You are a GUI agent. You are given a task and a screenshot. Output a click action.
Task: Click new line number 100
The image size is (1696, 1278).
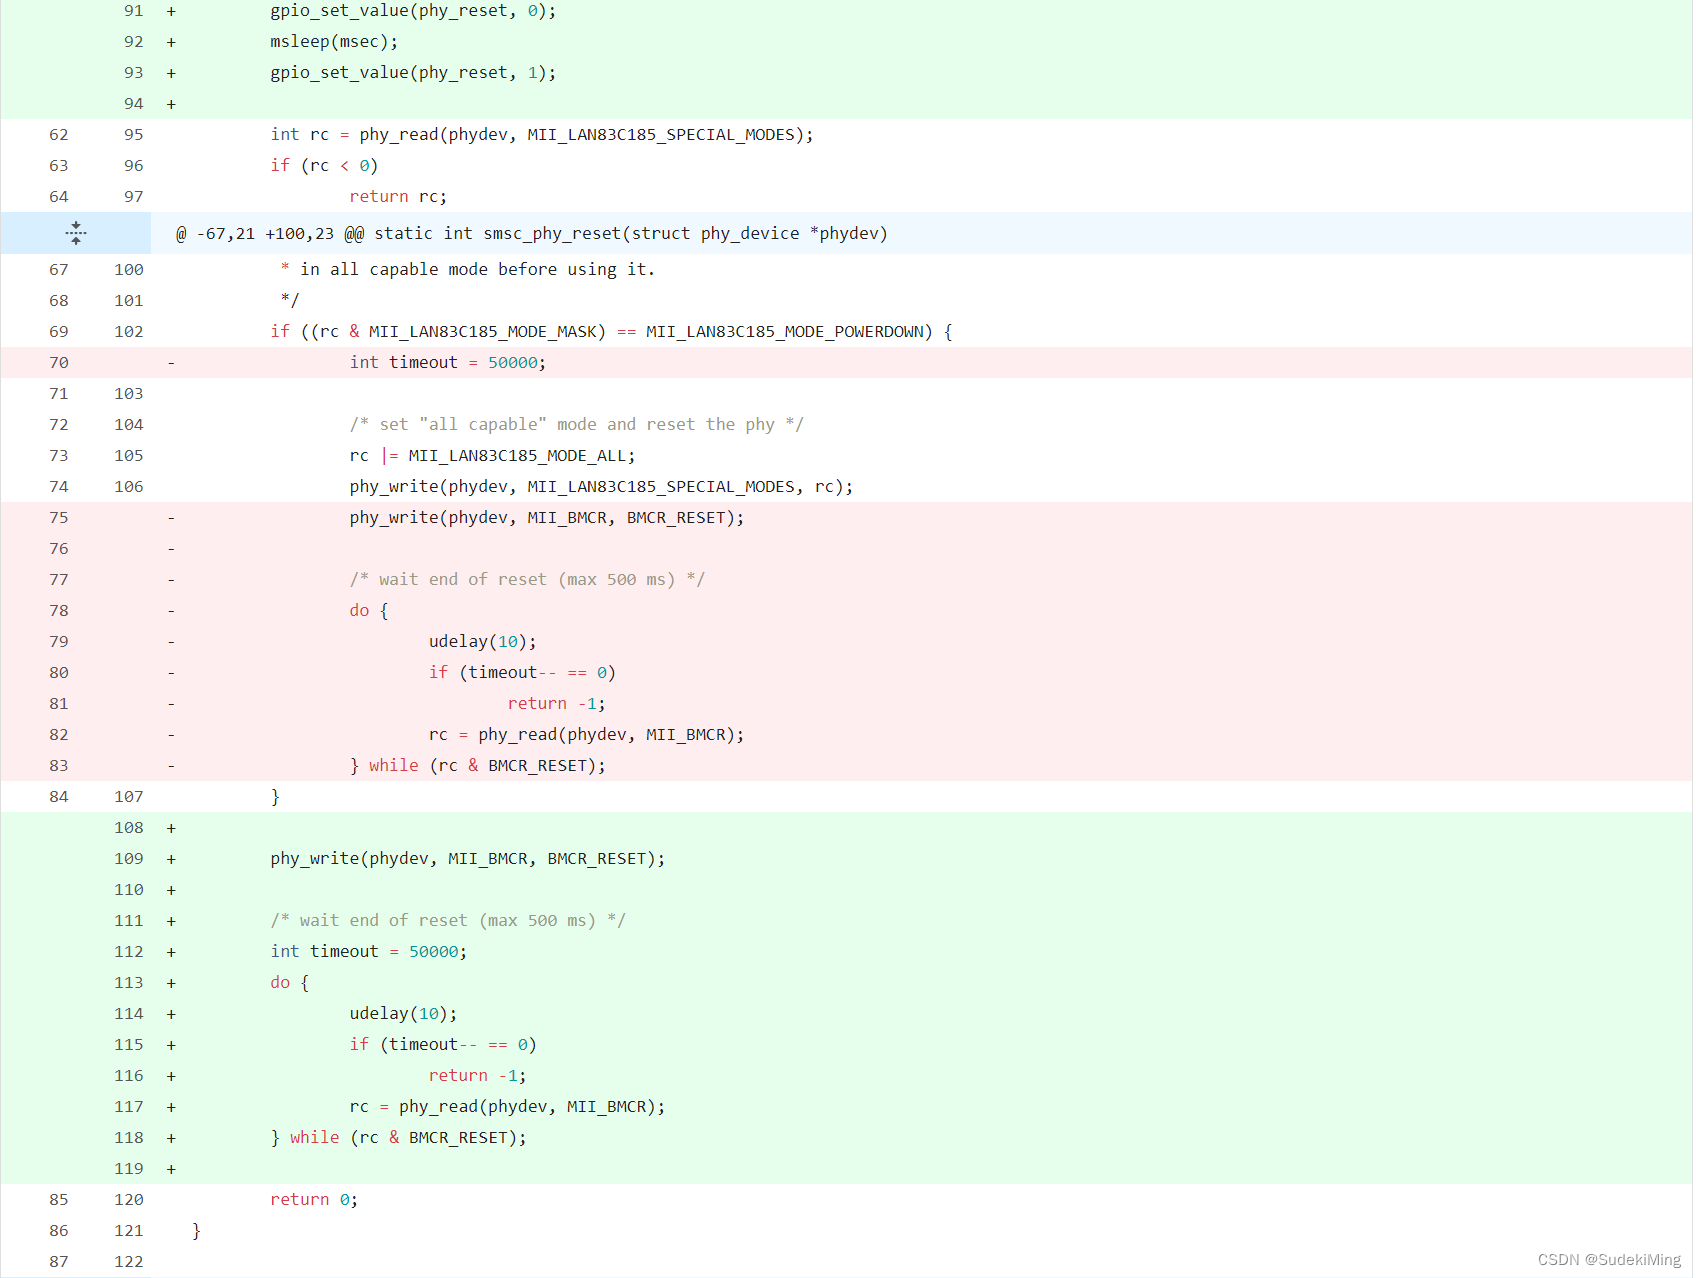tap(129, 269)
